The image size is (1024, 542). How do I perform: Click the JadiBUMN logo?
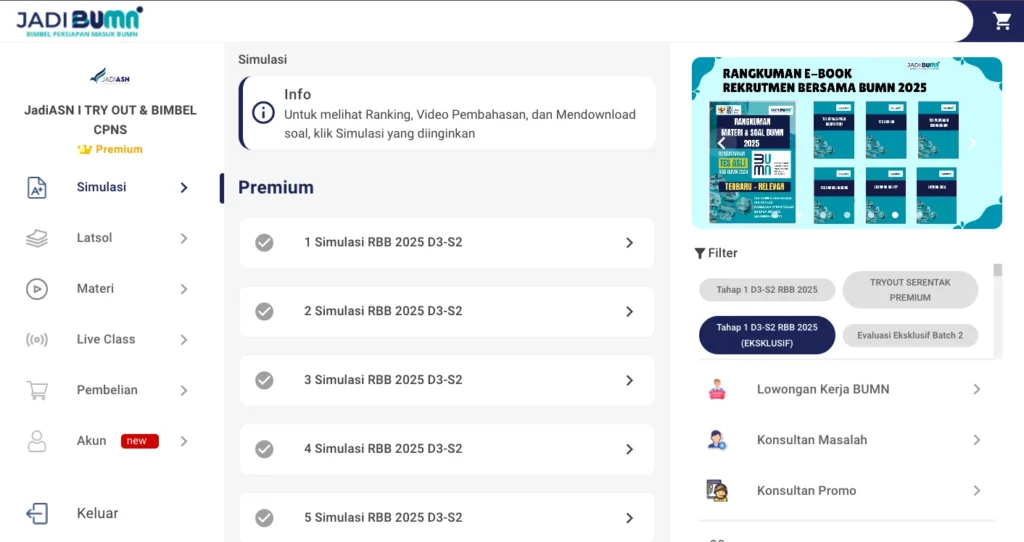(x=80, y=22)
